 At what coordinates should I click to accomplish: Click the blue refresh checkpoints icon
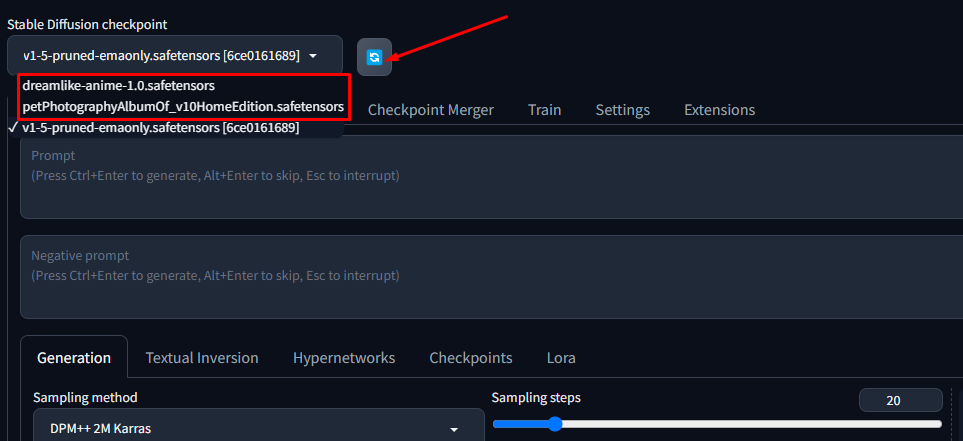pos(374,57)
